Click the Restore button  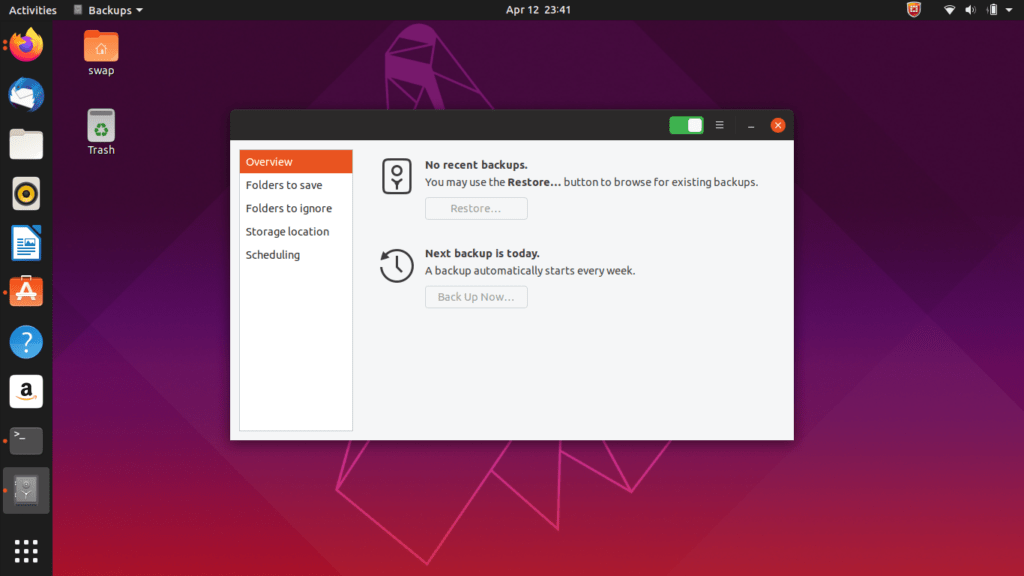476,208
